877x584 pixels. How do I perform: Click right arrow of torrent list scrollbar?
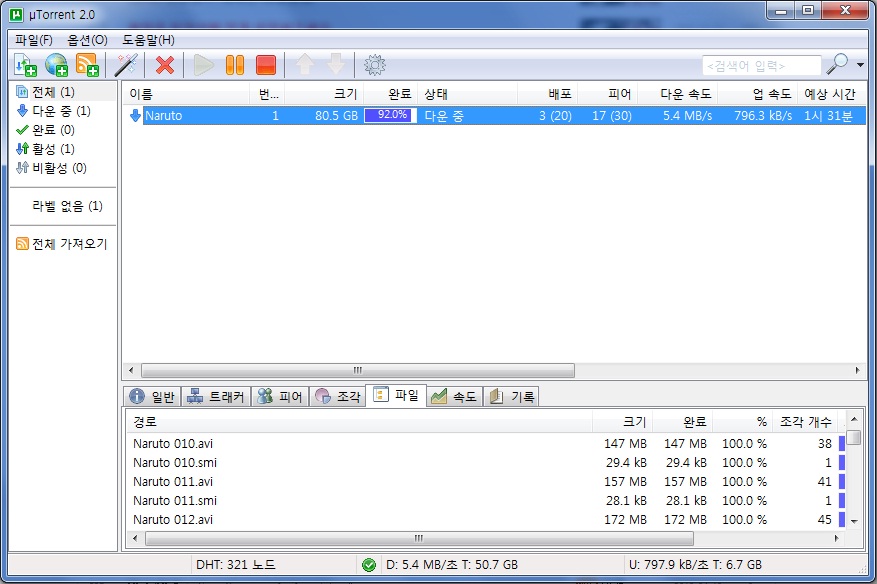tap(858, 370)
